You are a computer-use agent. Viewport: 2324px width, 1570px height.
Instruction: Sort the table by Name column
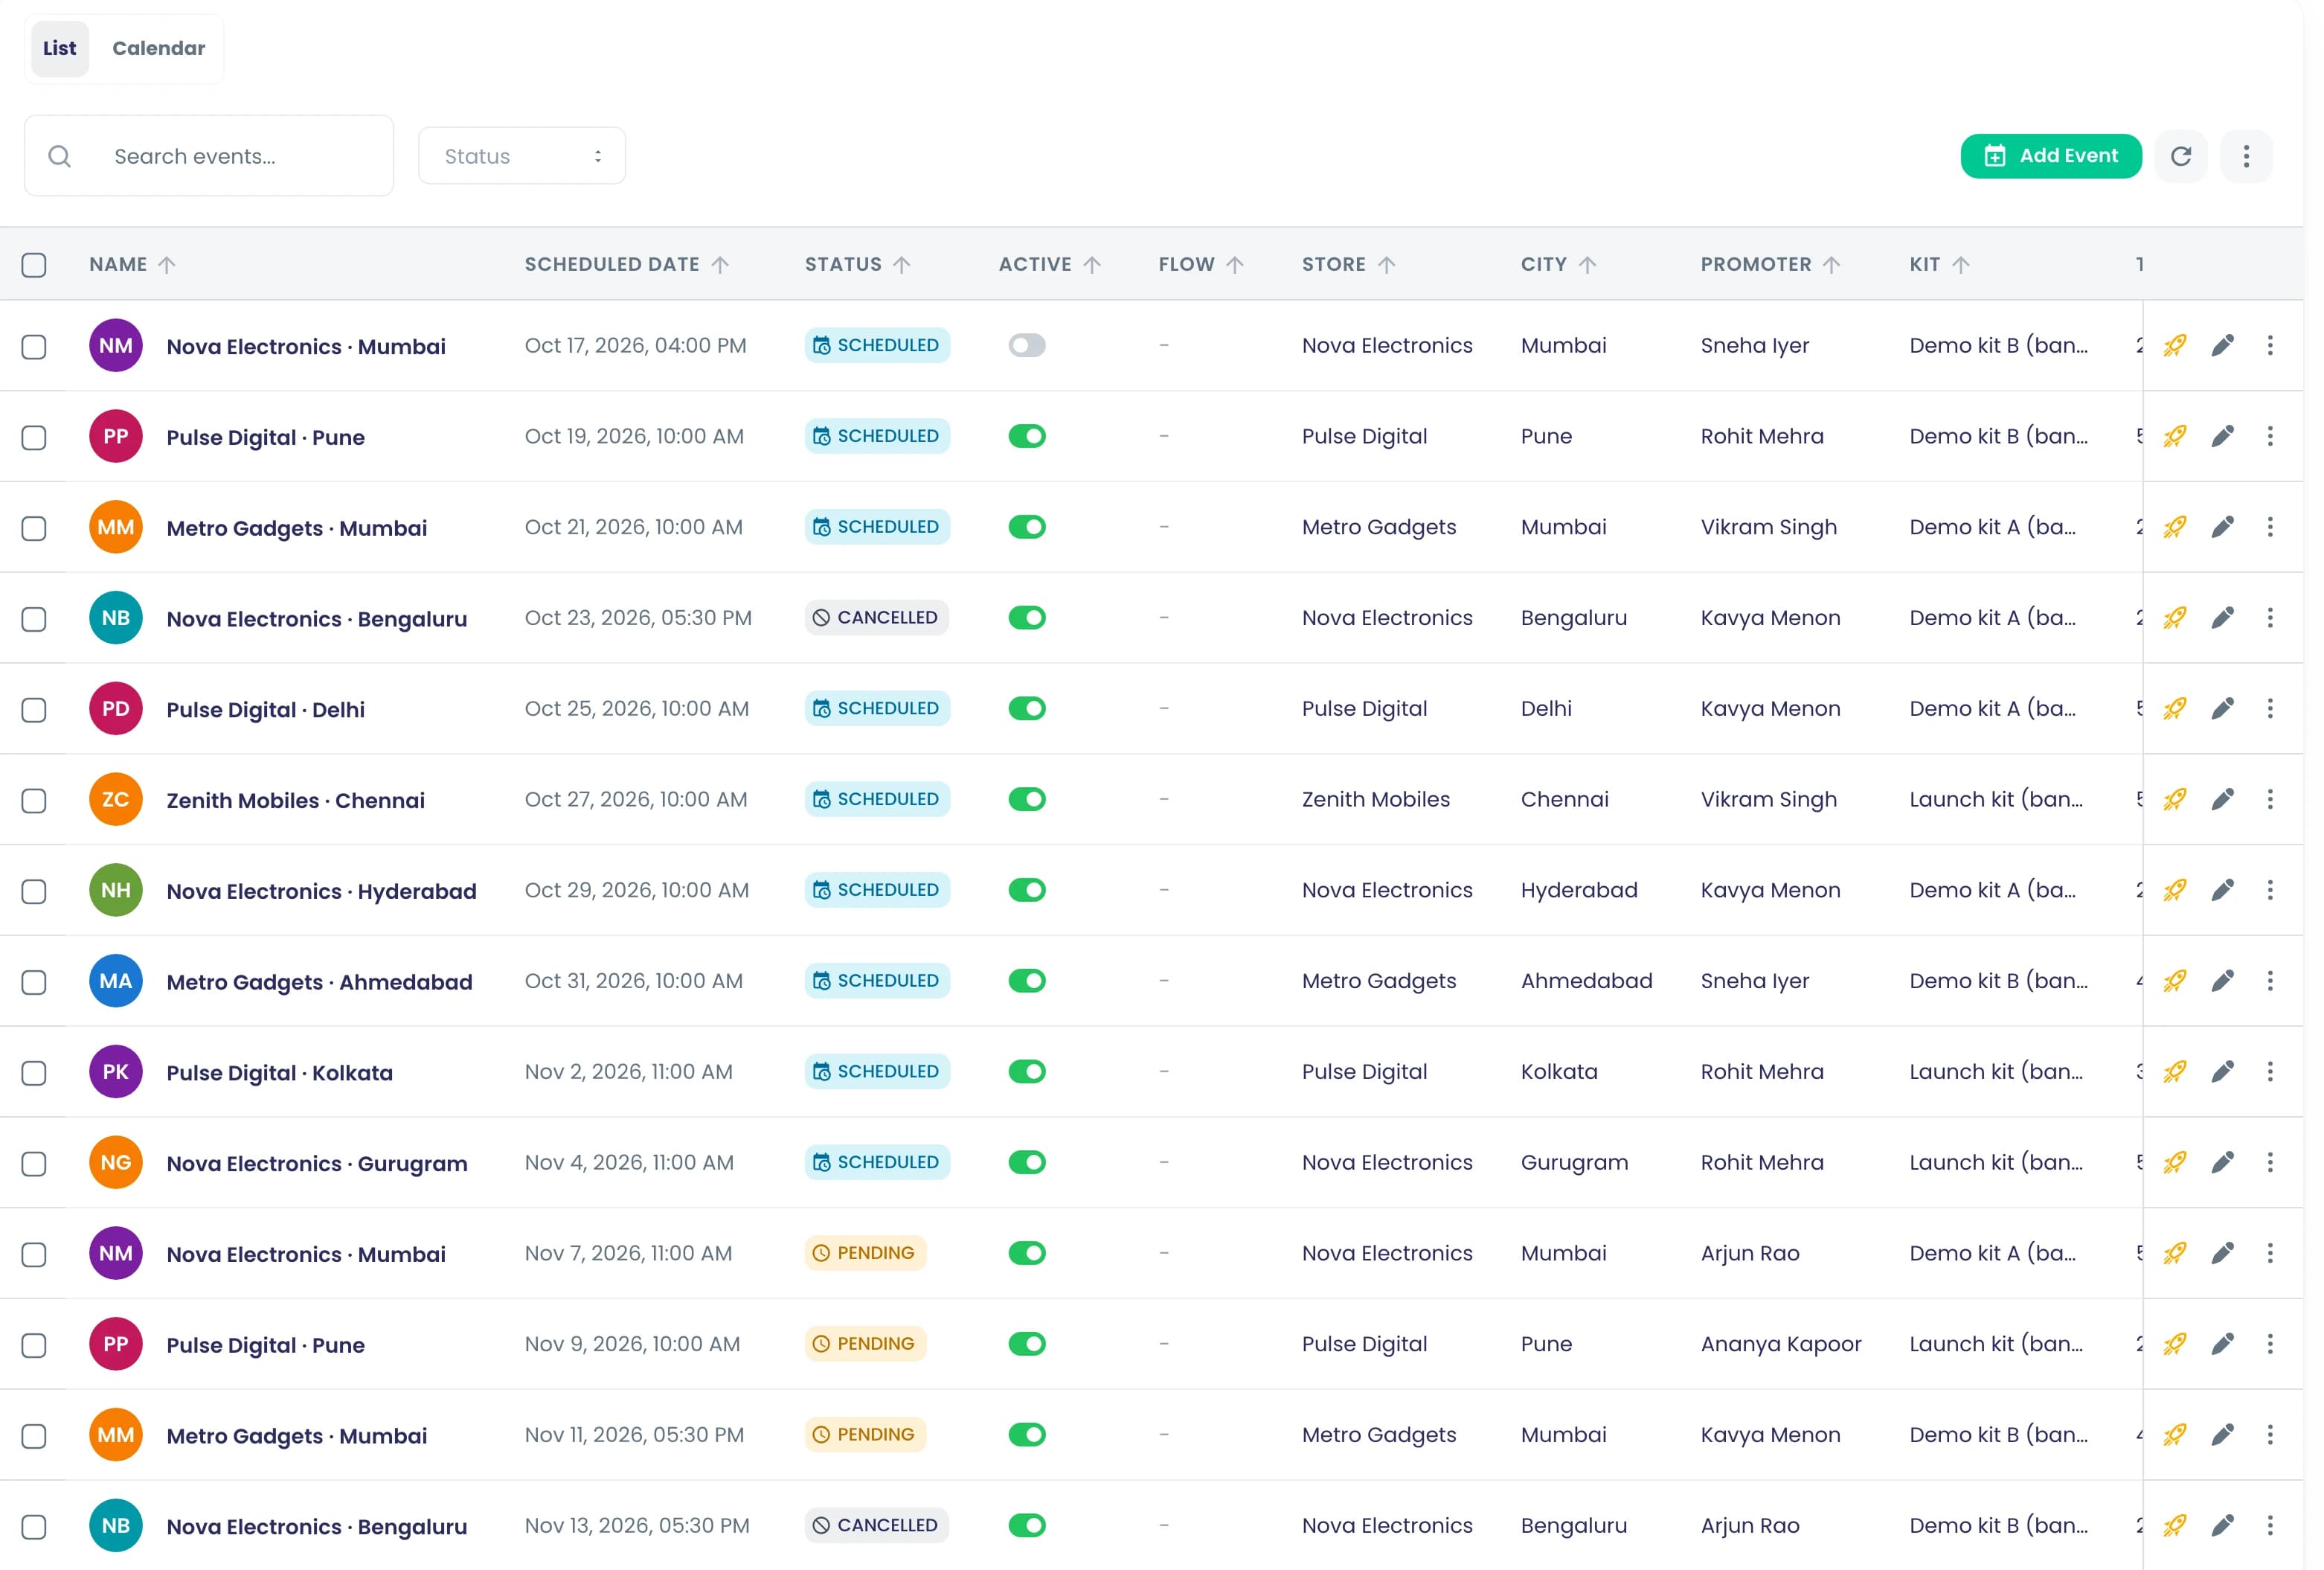(x=132, y=265)
